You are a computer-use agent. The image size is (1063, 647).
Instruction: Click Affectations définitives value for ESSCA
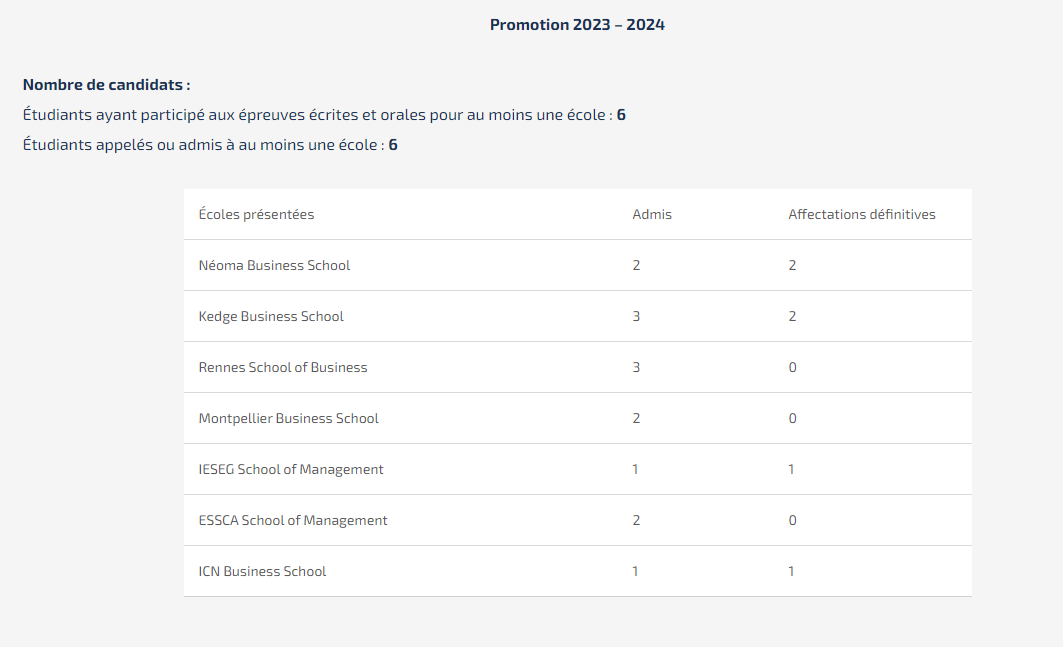[793, 520]
